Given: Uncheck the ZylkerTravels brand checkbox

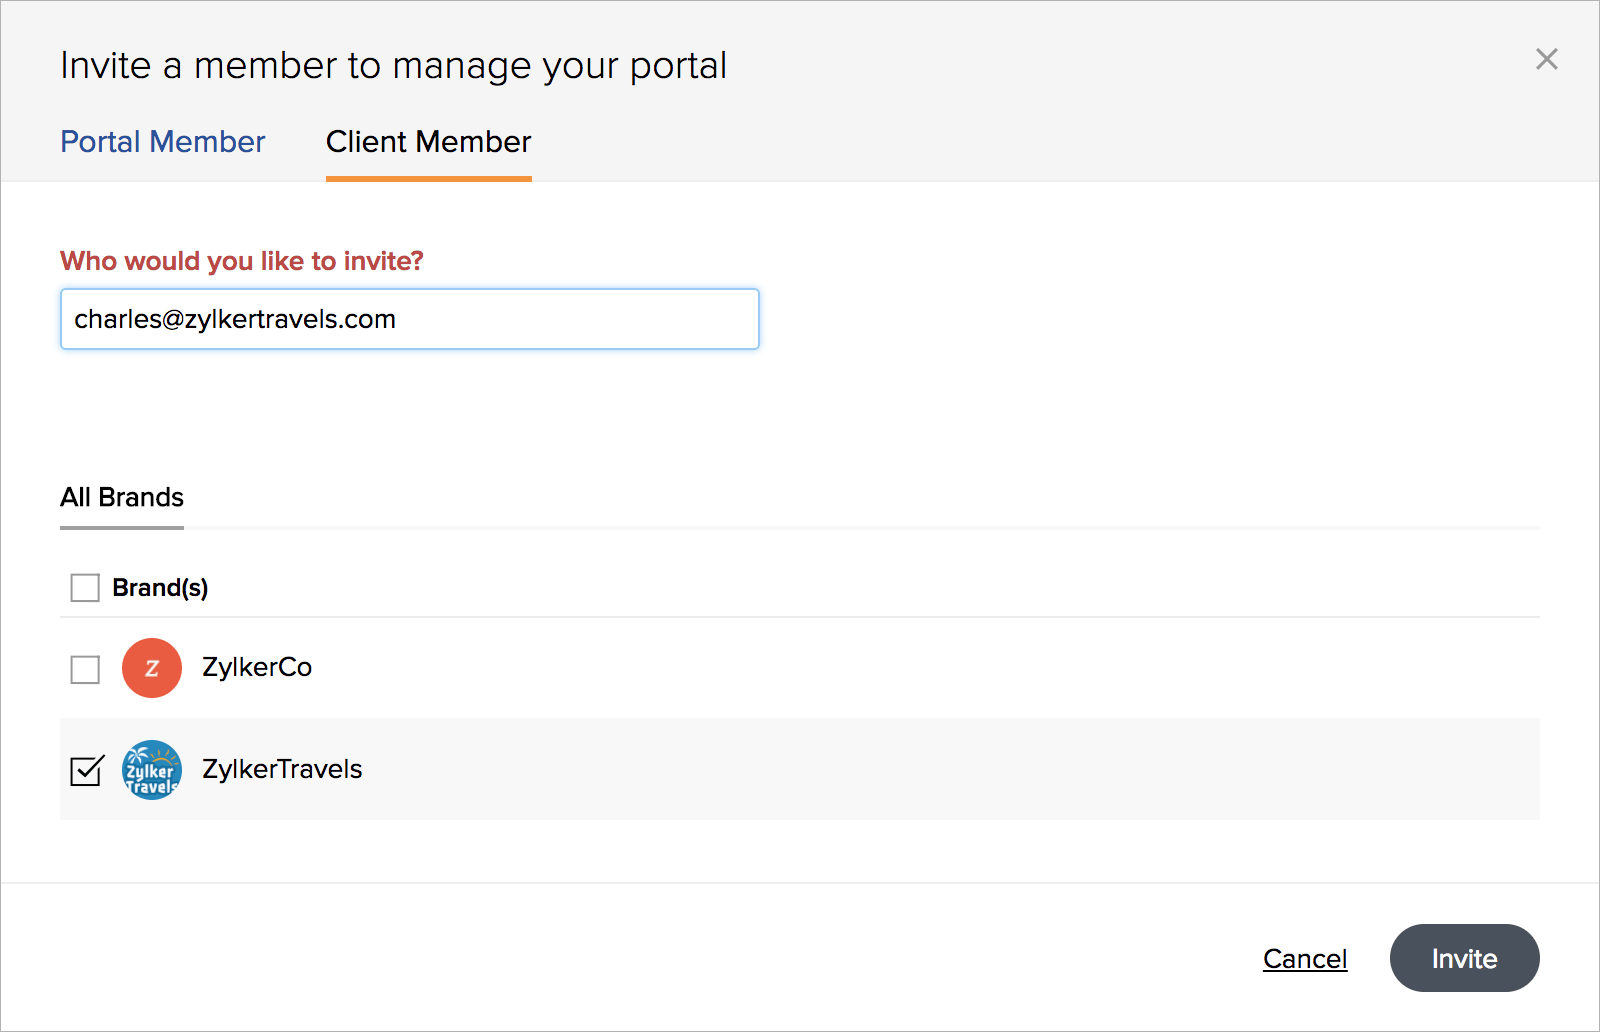Looking at the screenshot, I should click(x=86, y=771).
